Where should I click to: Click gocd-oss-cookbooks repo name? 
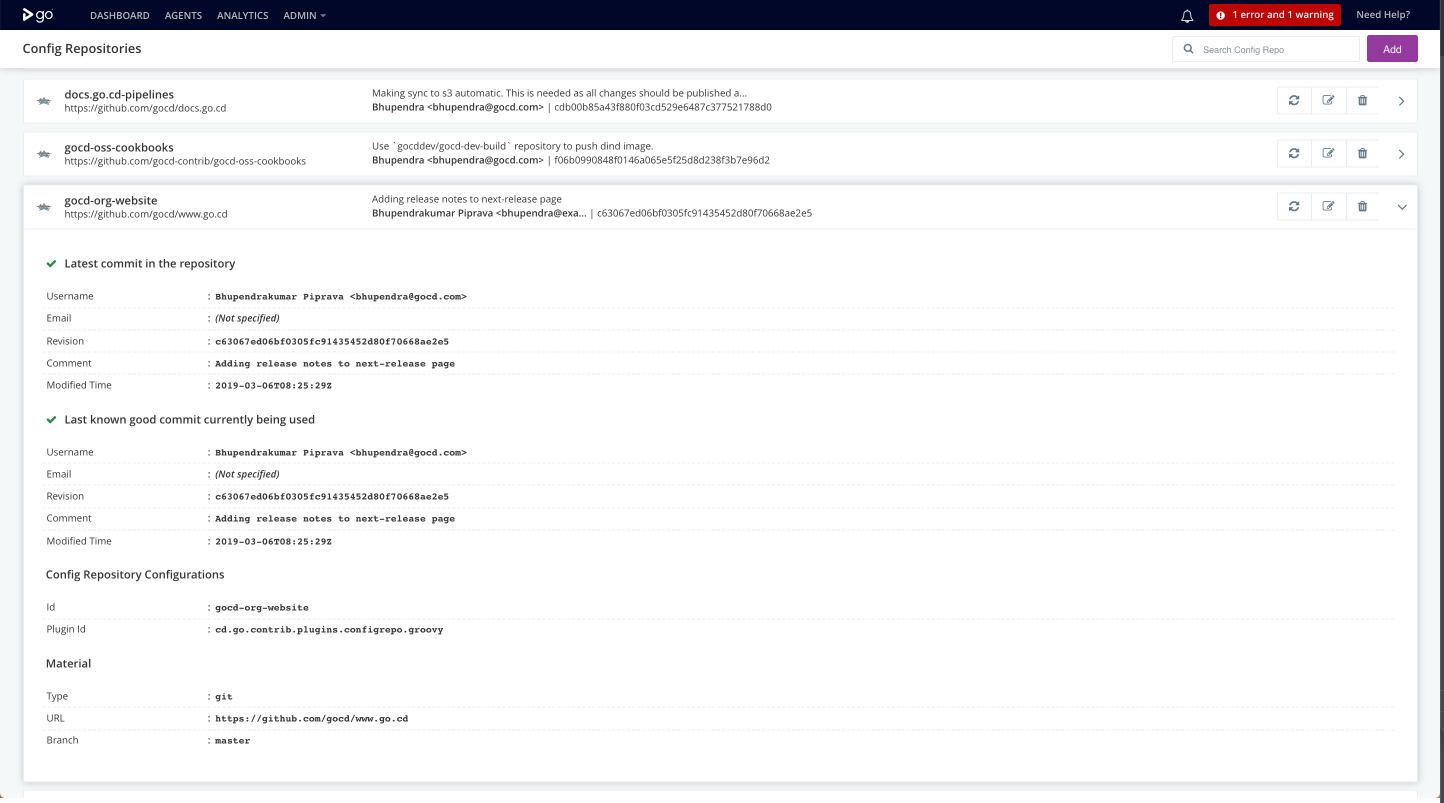[x=119, y=147]
